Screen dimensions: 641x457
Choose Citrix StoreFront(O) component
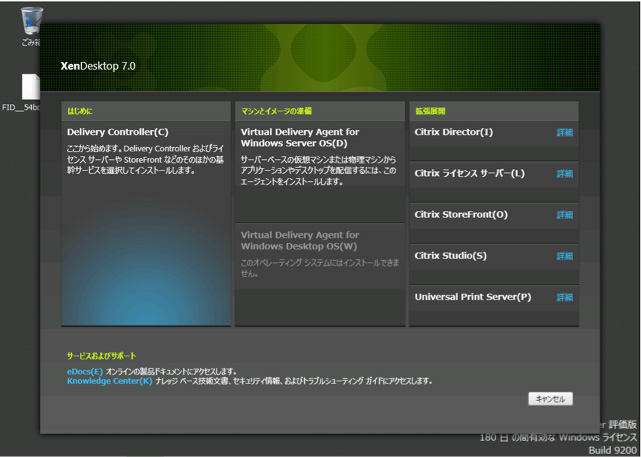461,215
